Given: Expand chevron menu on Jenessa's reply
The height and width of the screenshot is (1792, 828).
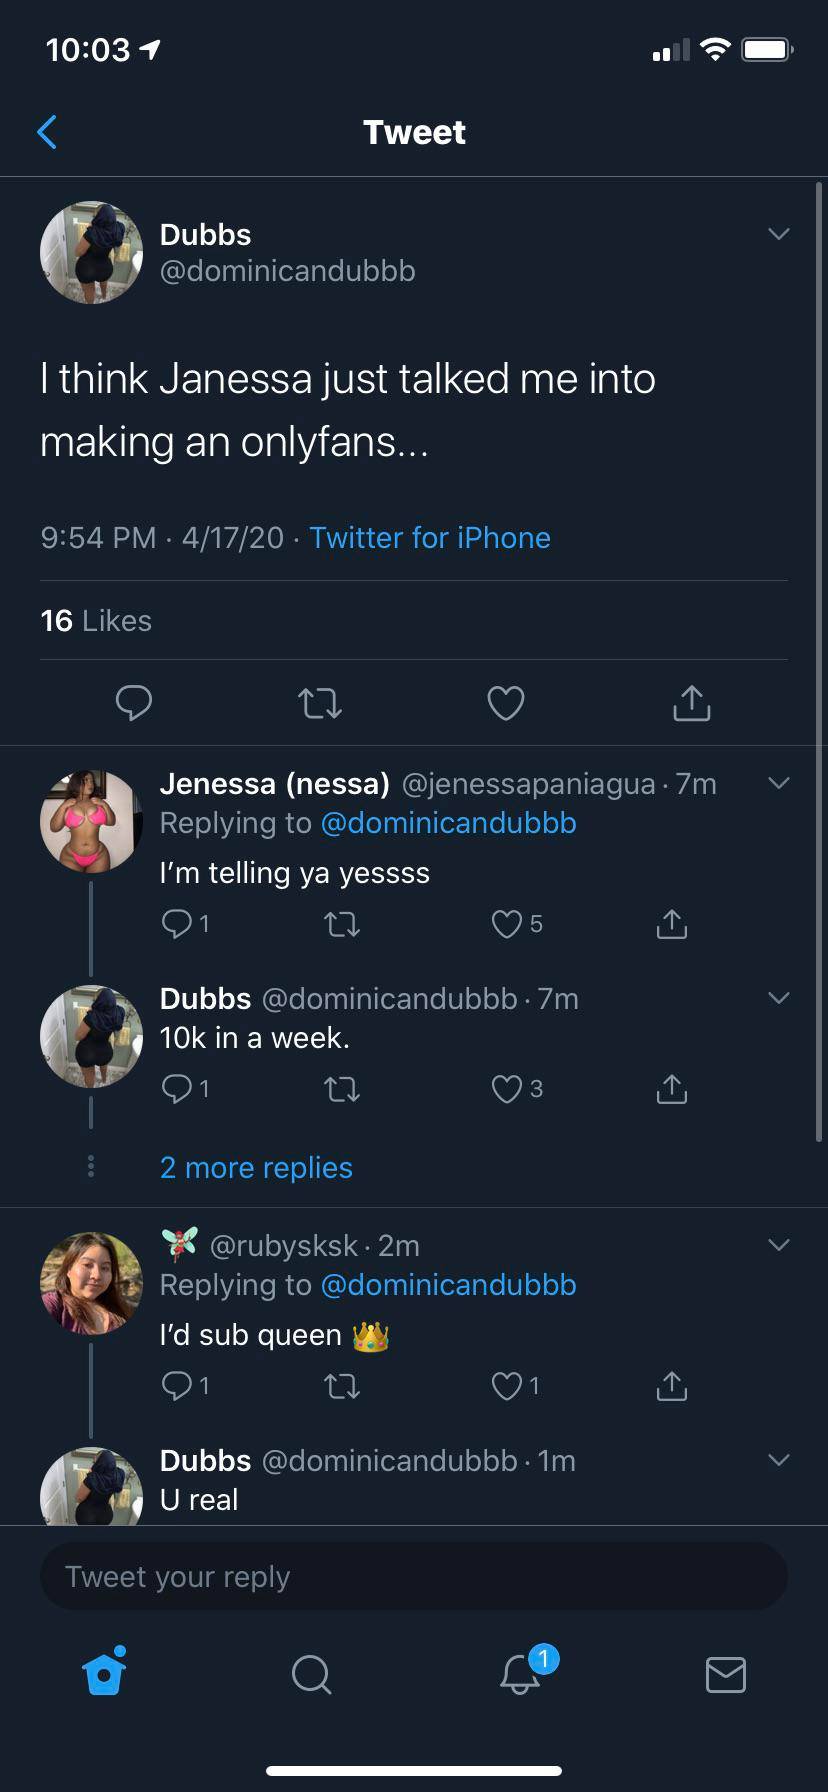Looking at the screenshot, I should (x=779, y=783).
